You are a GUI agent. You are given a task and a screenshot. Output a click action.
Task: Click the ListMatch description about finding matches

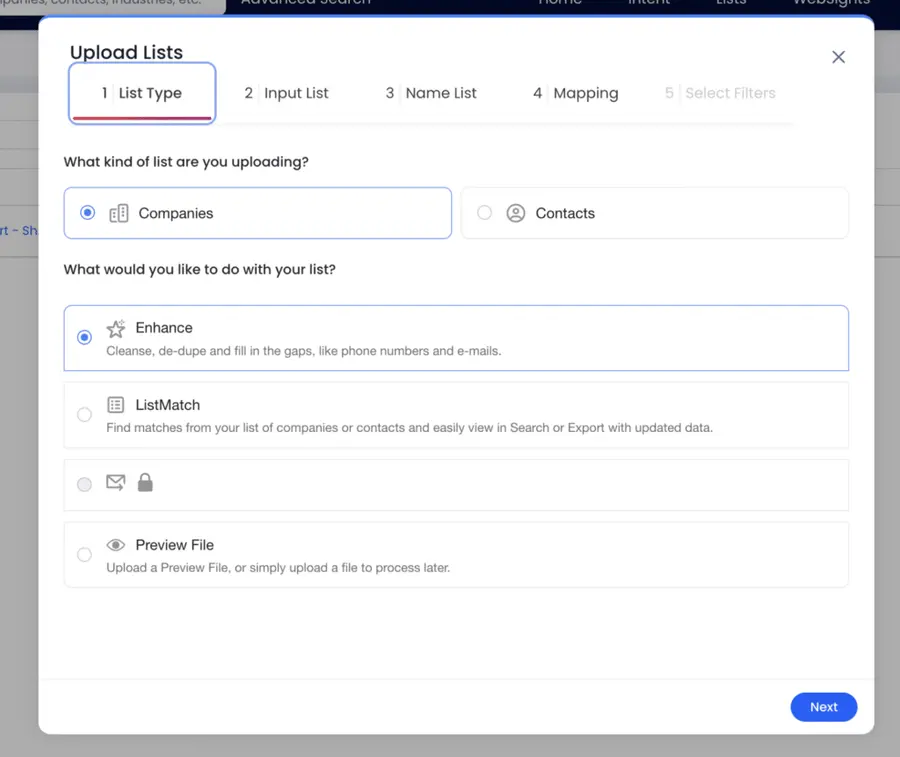click(409, 428)
